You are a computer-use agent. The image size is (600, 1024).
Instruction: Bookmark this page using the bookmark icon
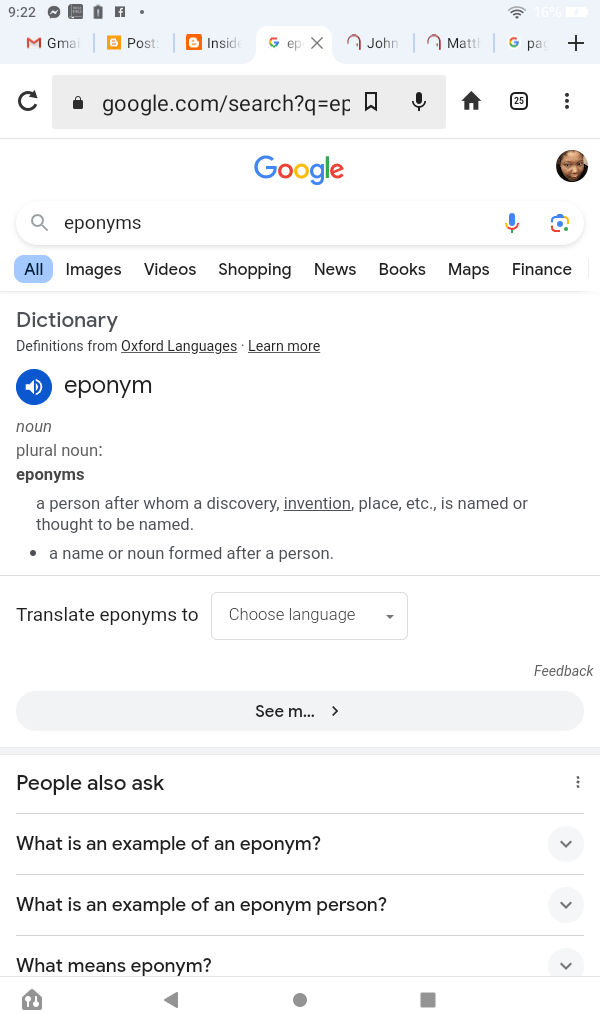click(x=371, y=101)
